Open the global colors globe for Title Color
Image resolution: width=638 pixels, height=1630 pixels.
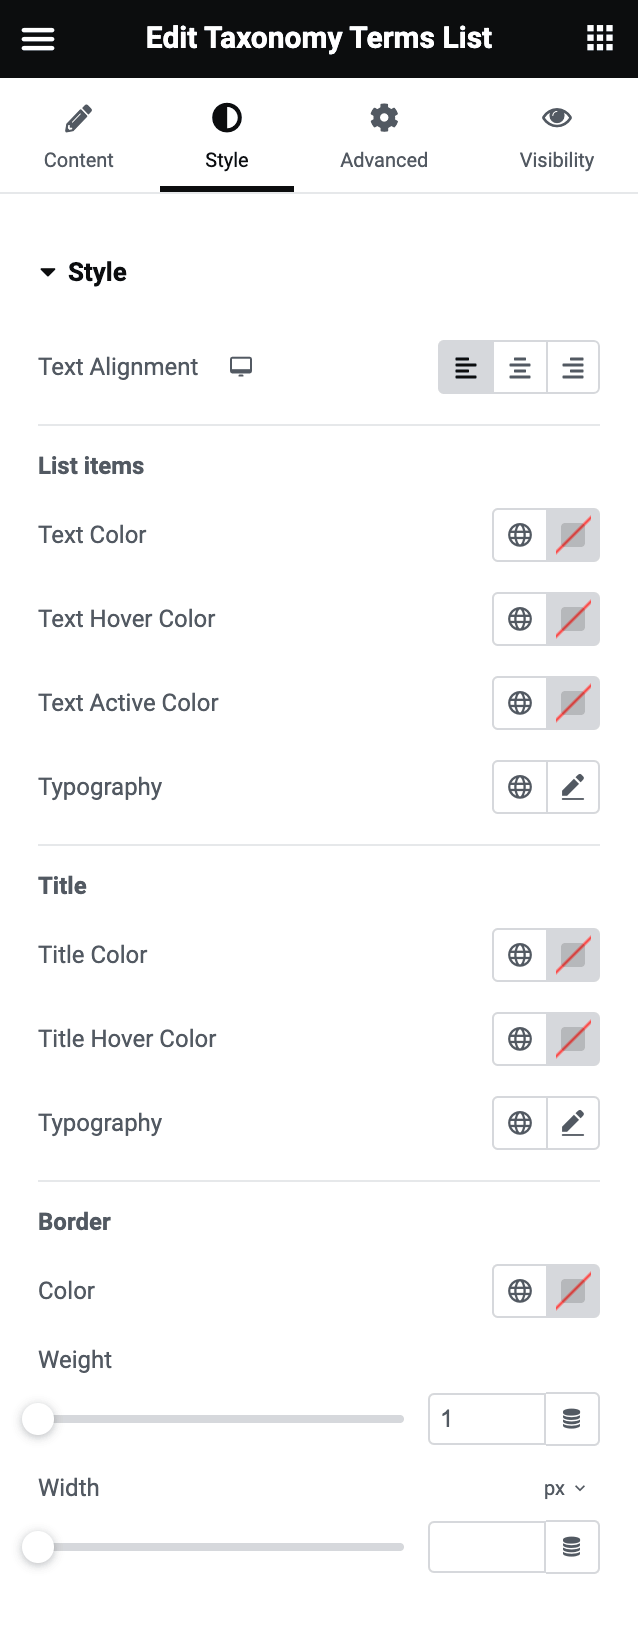point(519,955)
